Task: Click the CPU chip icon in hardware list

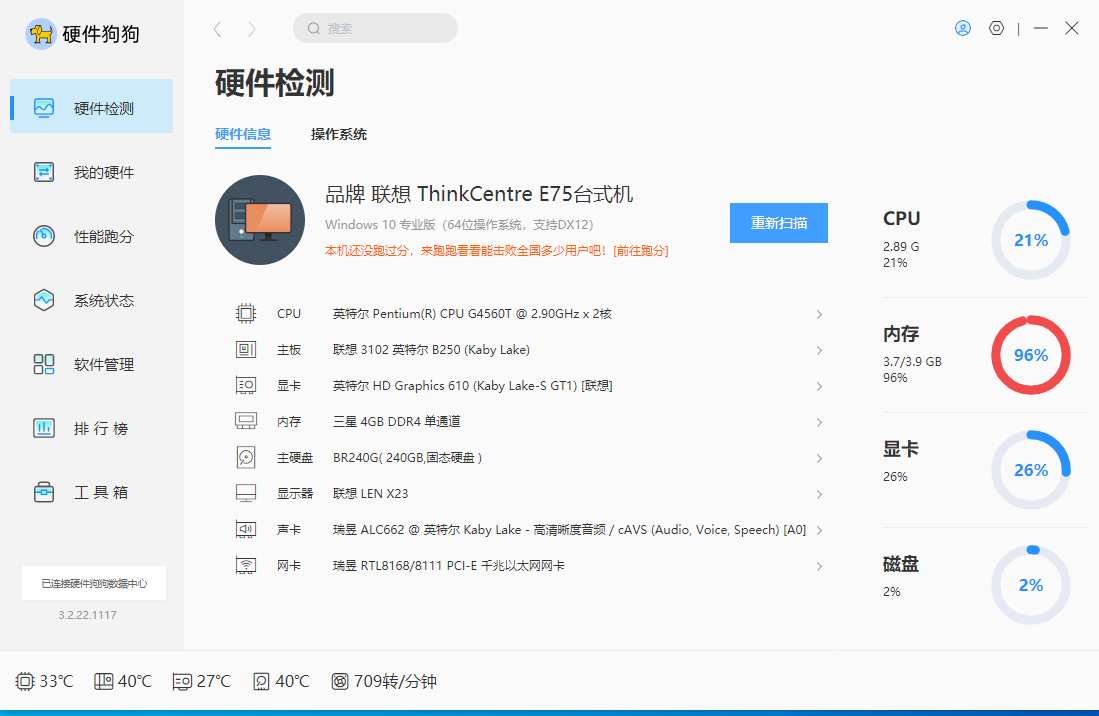Action: (x=246, y=313)
